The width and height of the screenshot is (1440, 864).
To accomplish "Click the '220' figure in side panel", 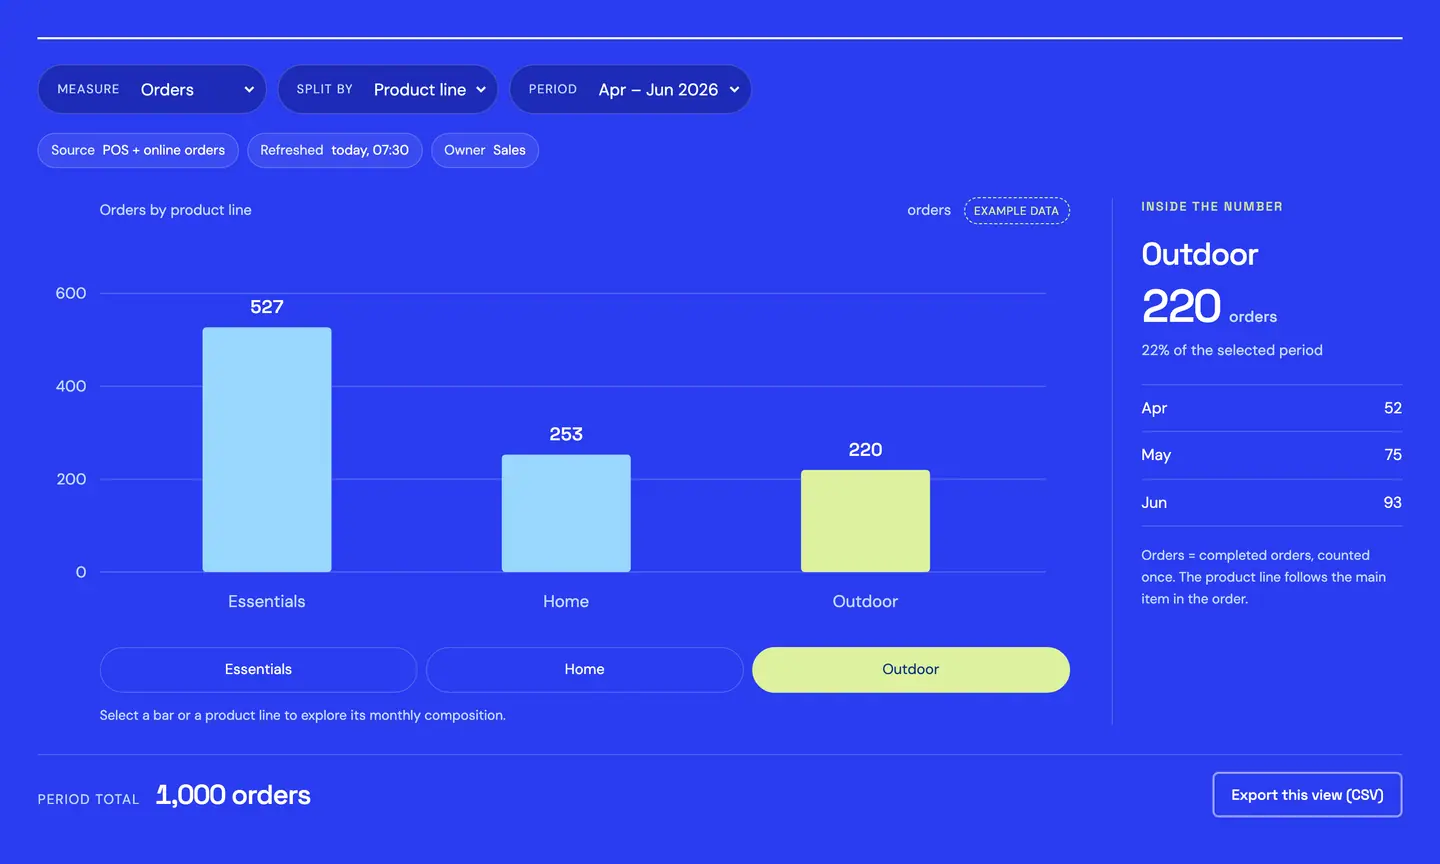I will pyautogui.click(x=1181, y=306).
